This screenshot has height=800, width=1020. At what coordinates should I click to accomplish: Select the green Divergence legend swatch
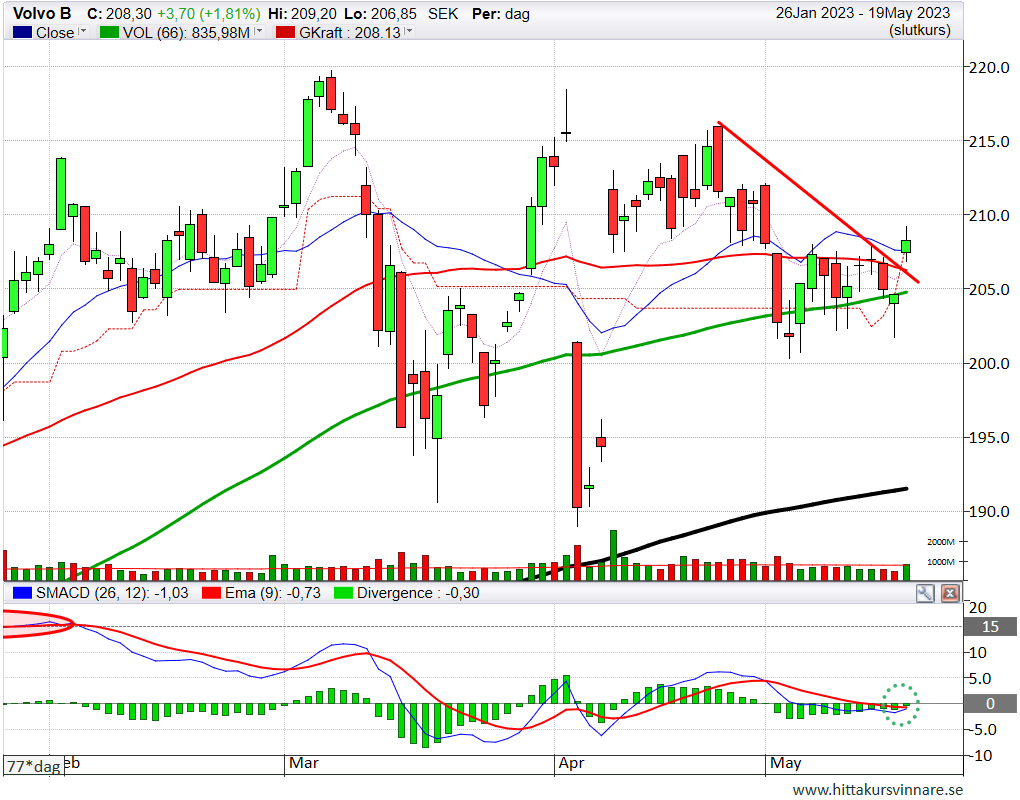coord(343,593)
